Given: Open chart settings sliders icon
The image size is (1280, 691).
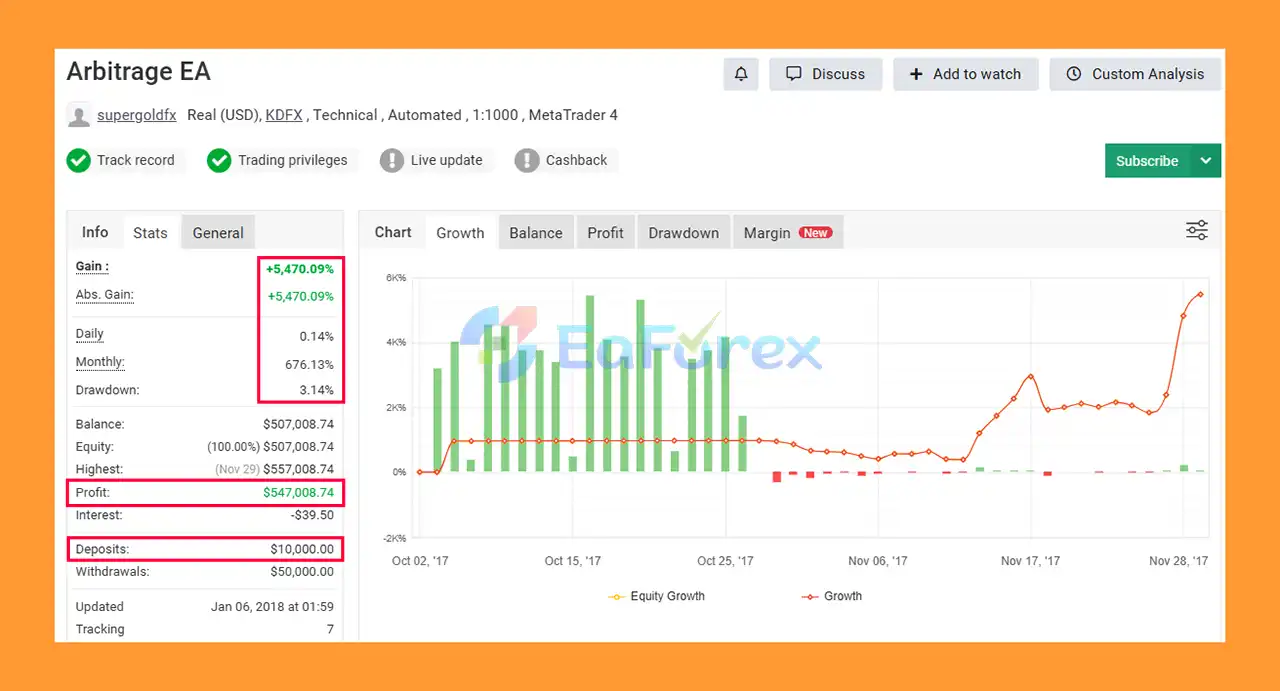Looking at the screenshot, I should pos(1196,231).
